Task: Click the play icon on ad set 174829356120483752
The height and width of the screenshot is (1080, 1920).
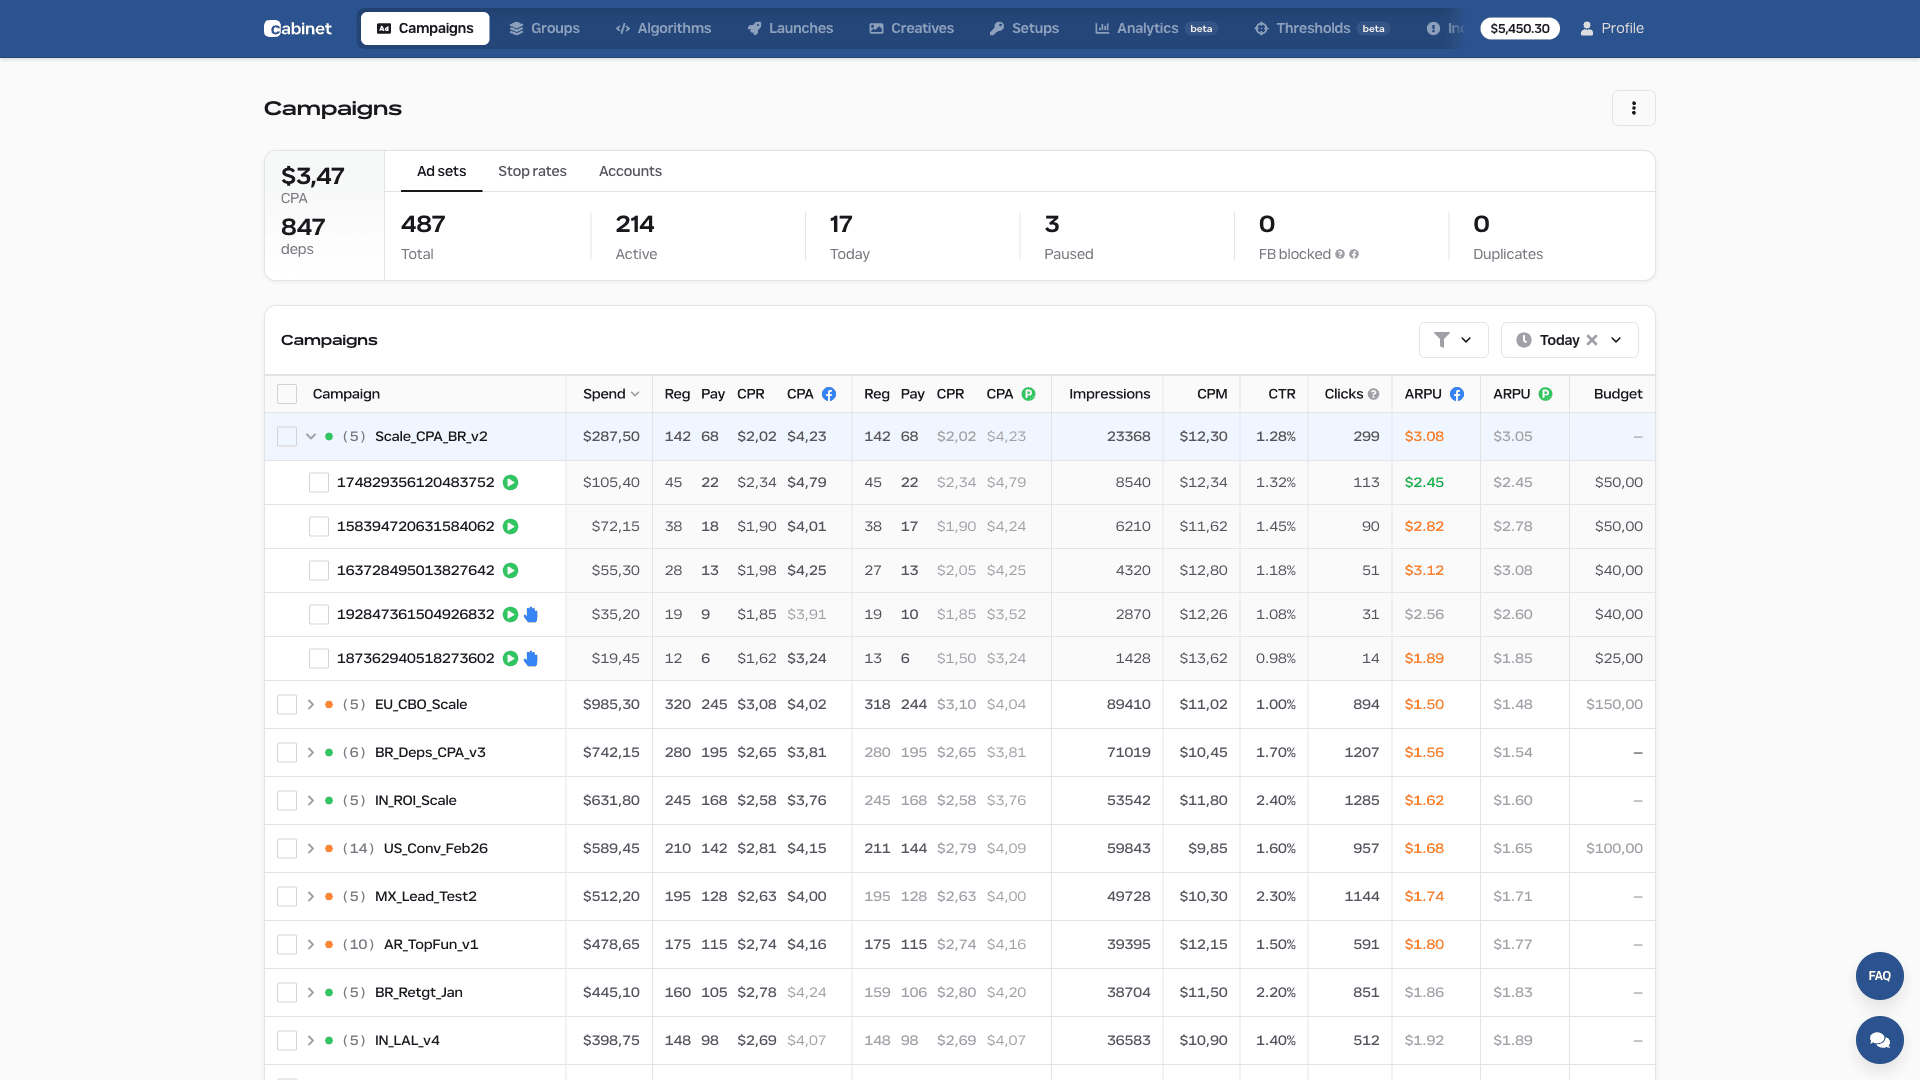Action: [511, 482]
